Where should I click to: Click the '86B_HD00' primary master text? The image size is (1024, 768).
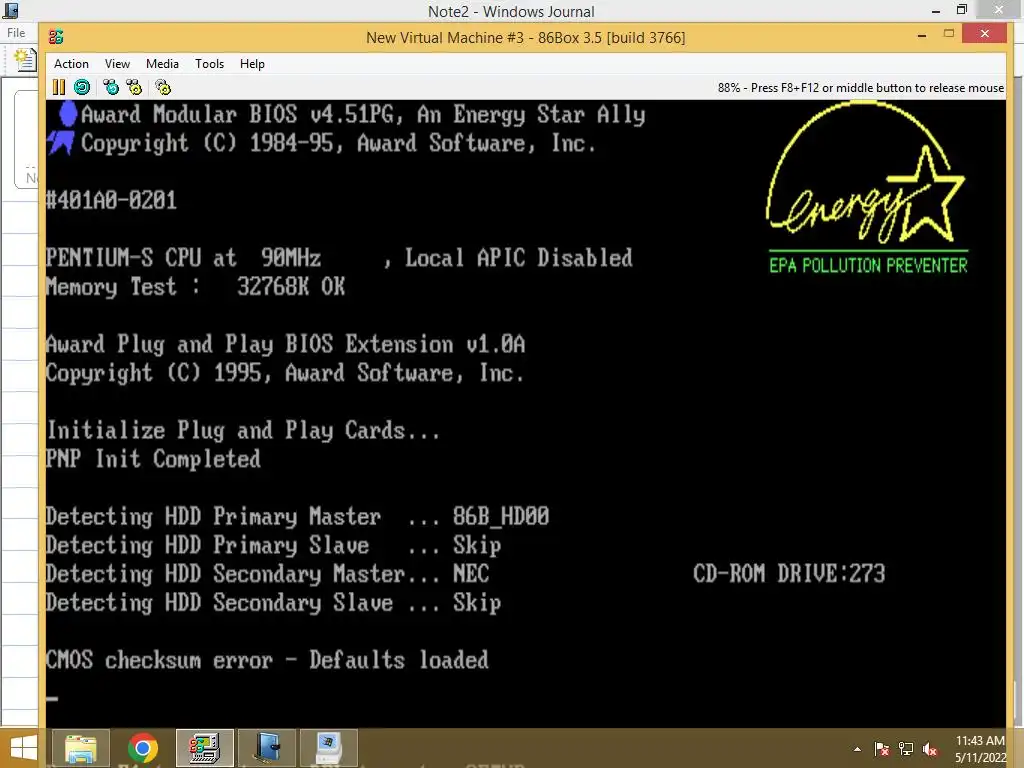501,516
